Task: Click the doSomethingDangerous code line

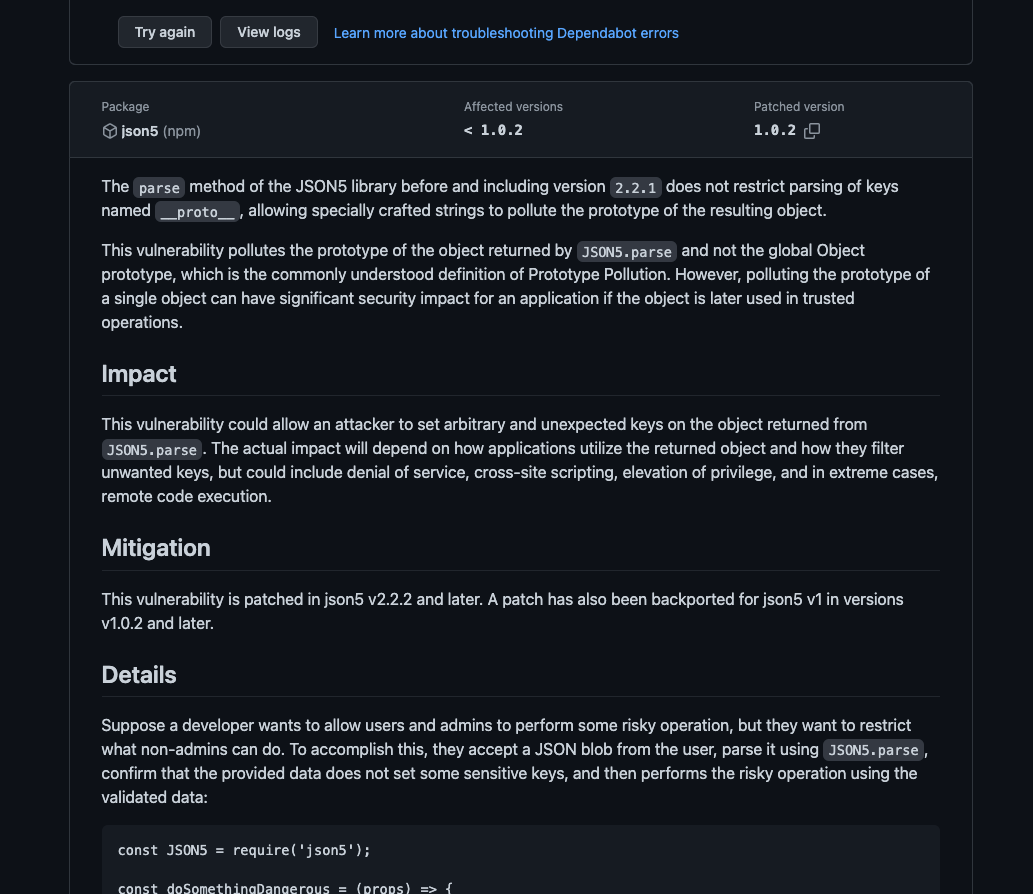Action: 285,887
